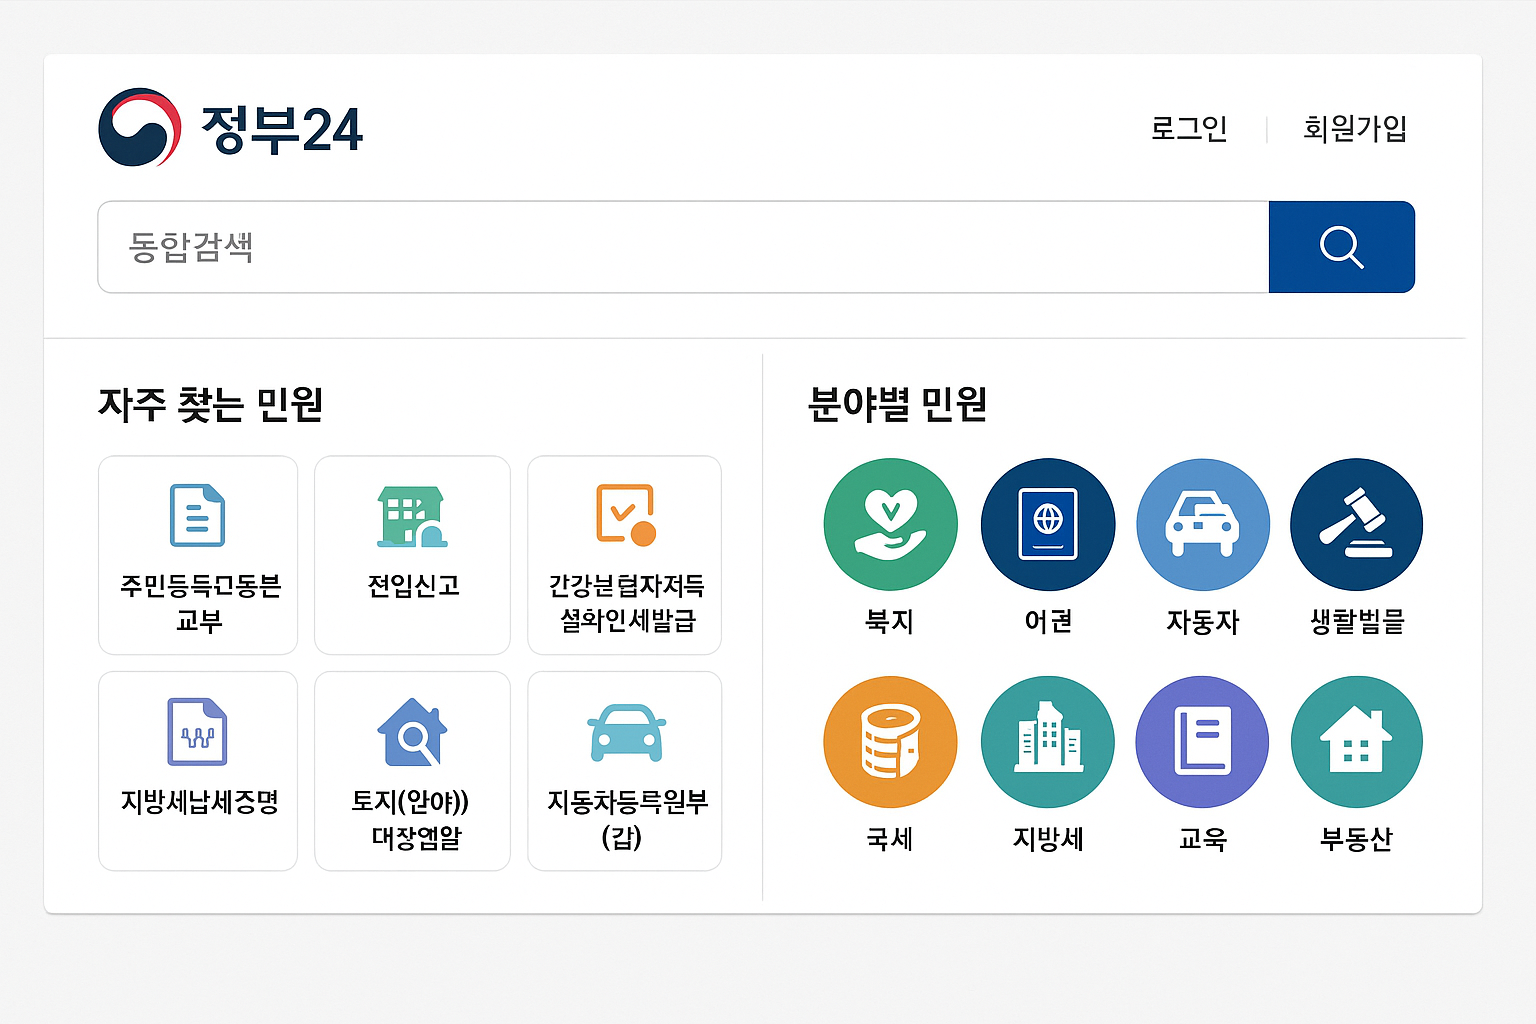Open the 로그인 link
1536x1024 pixels.
(x=1190, y=128)
